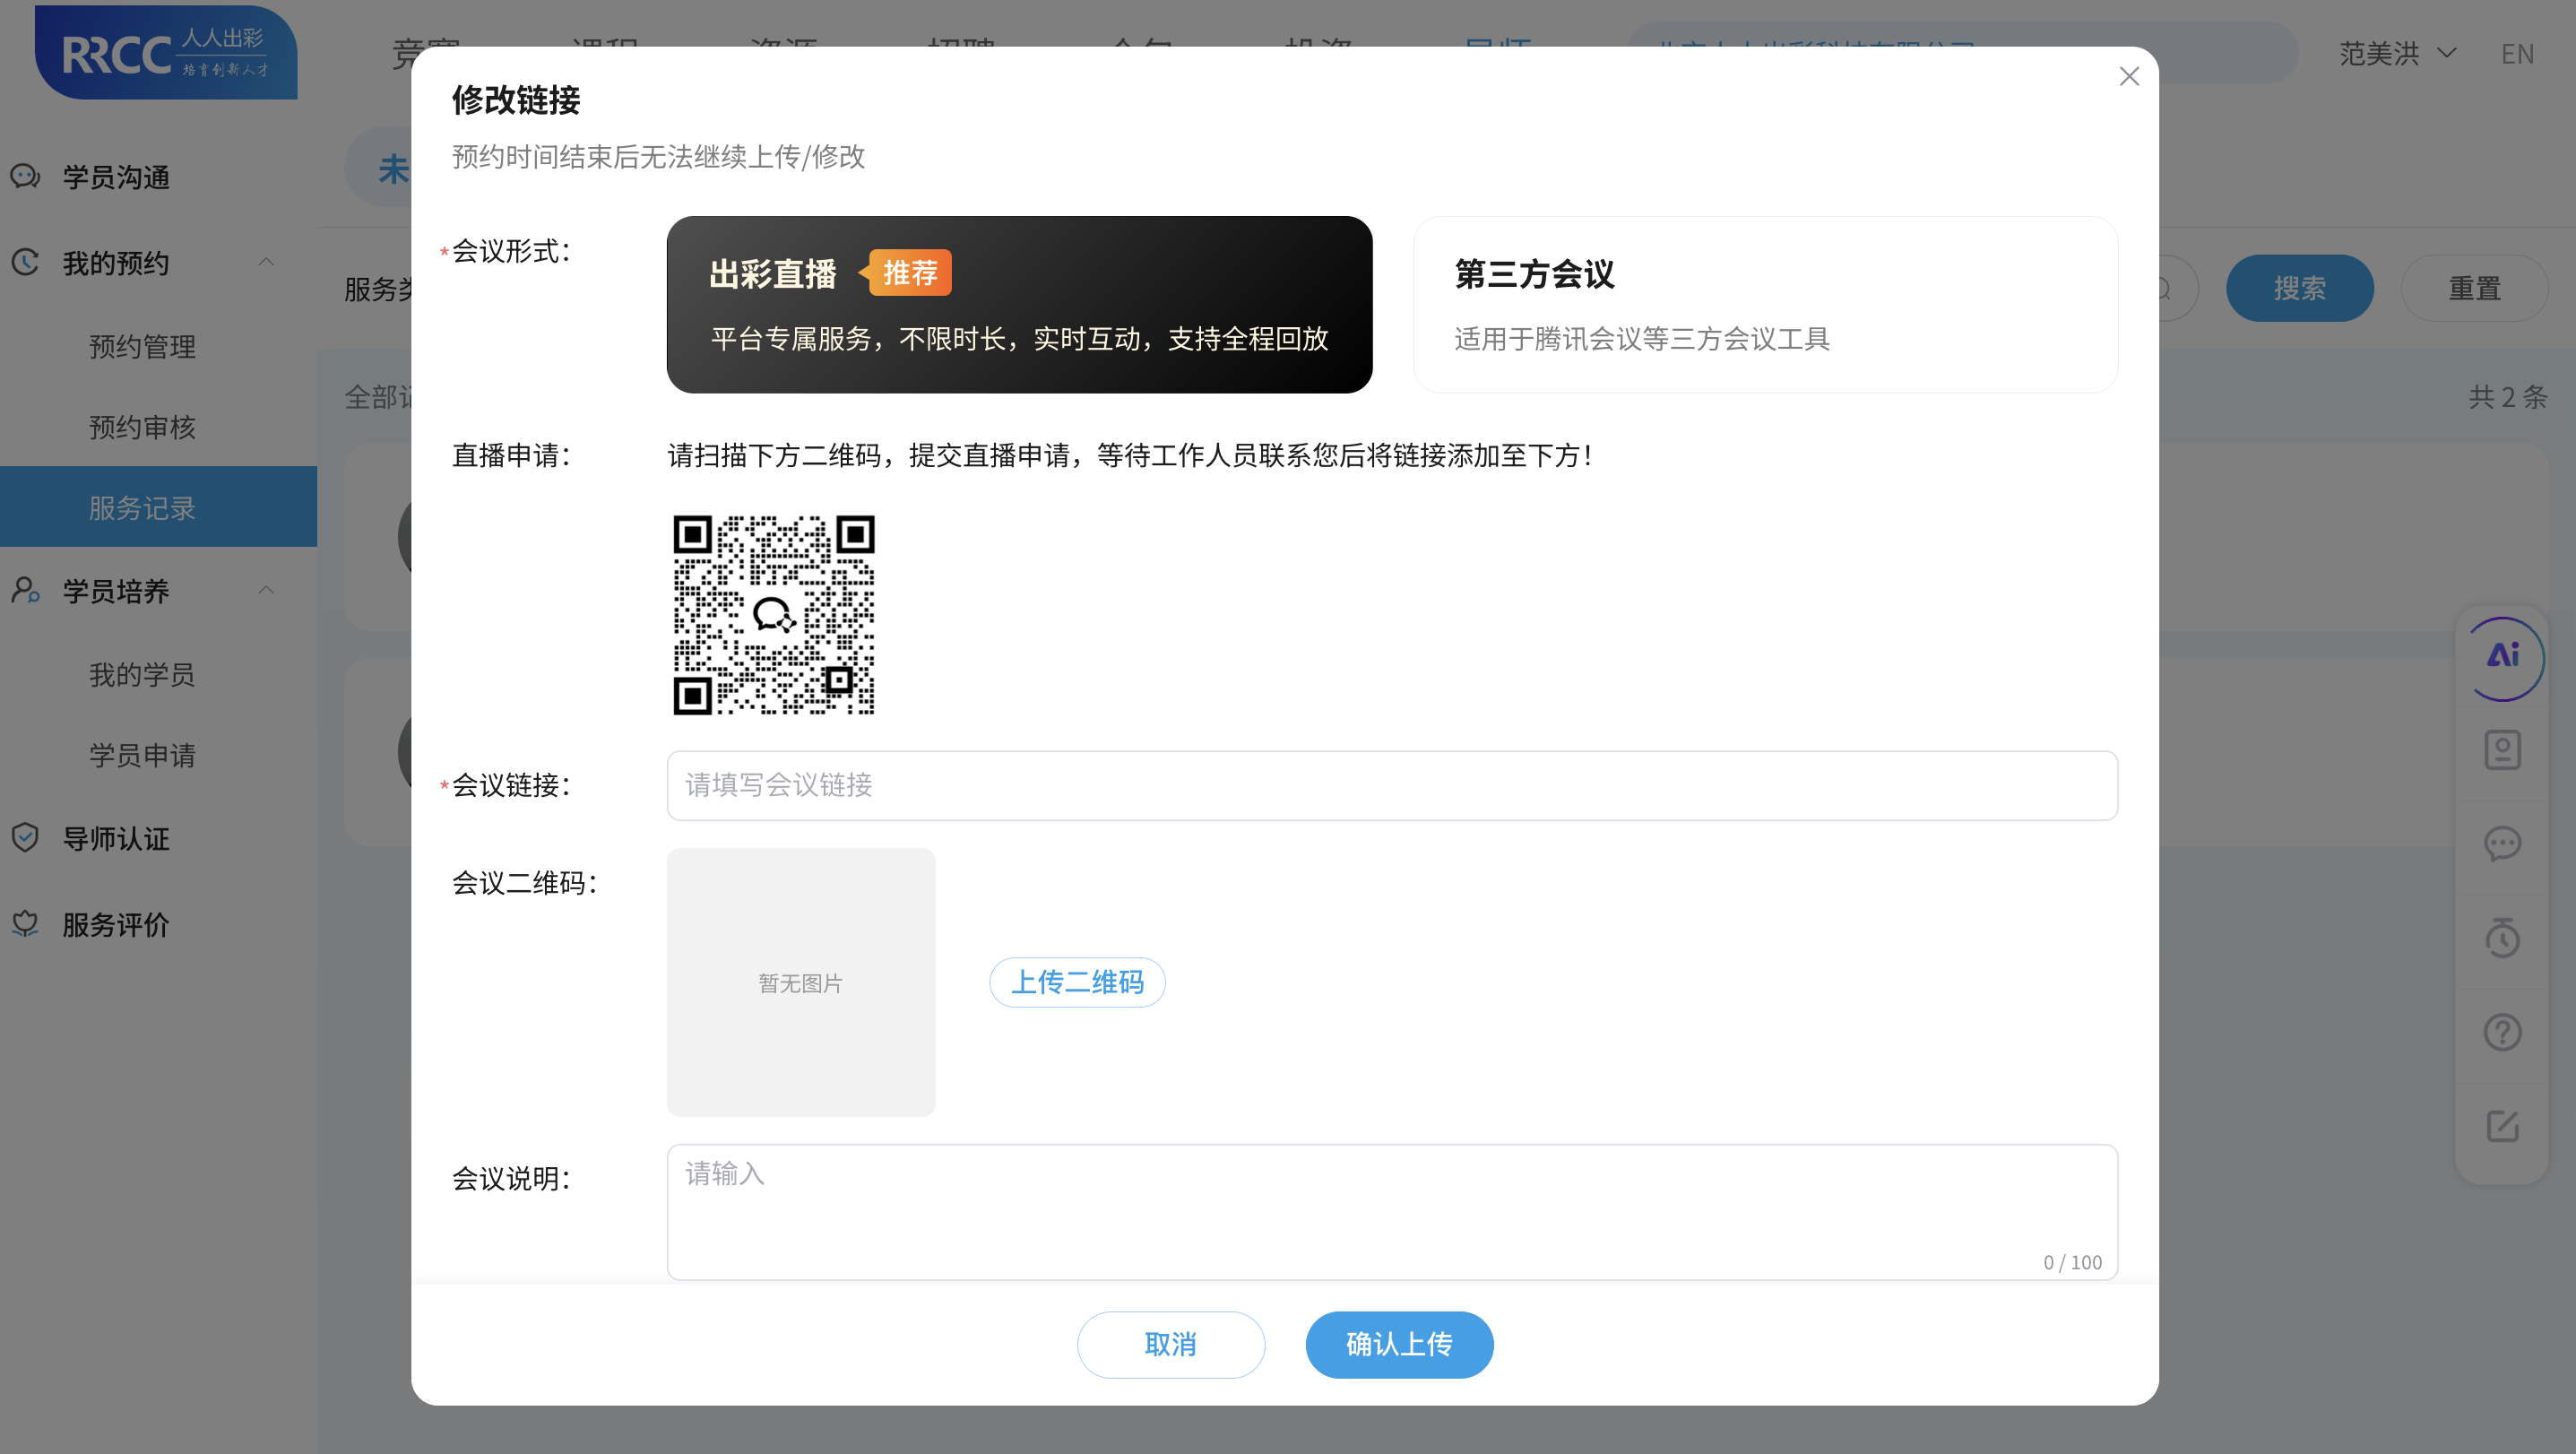Screen dimensions: 2576x1454
Task: Open 学员沟通 in the sidebar
Action: click(116, 177)
